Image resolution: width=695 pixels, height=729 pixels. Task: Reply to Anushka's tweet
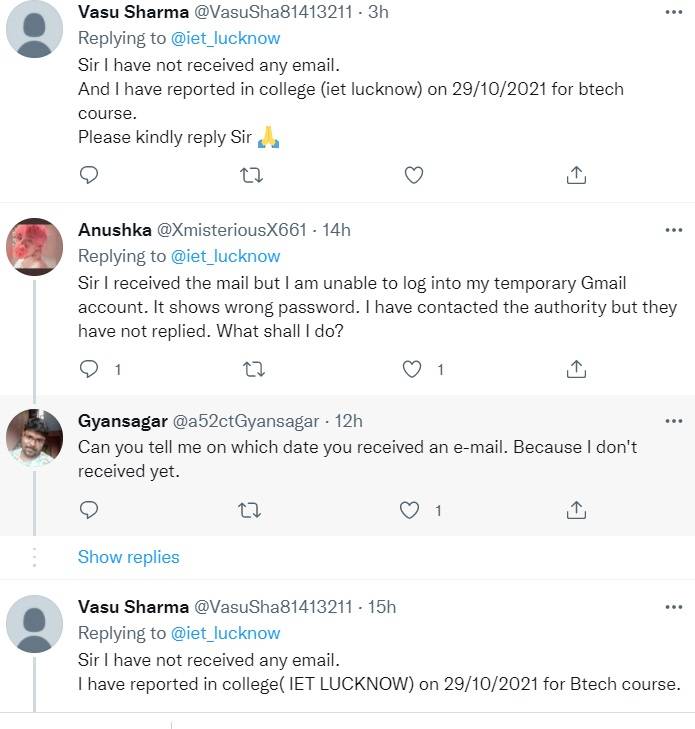click(x=89, y=369)
